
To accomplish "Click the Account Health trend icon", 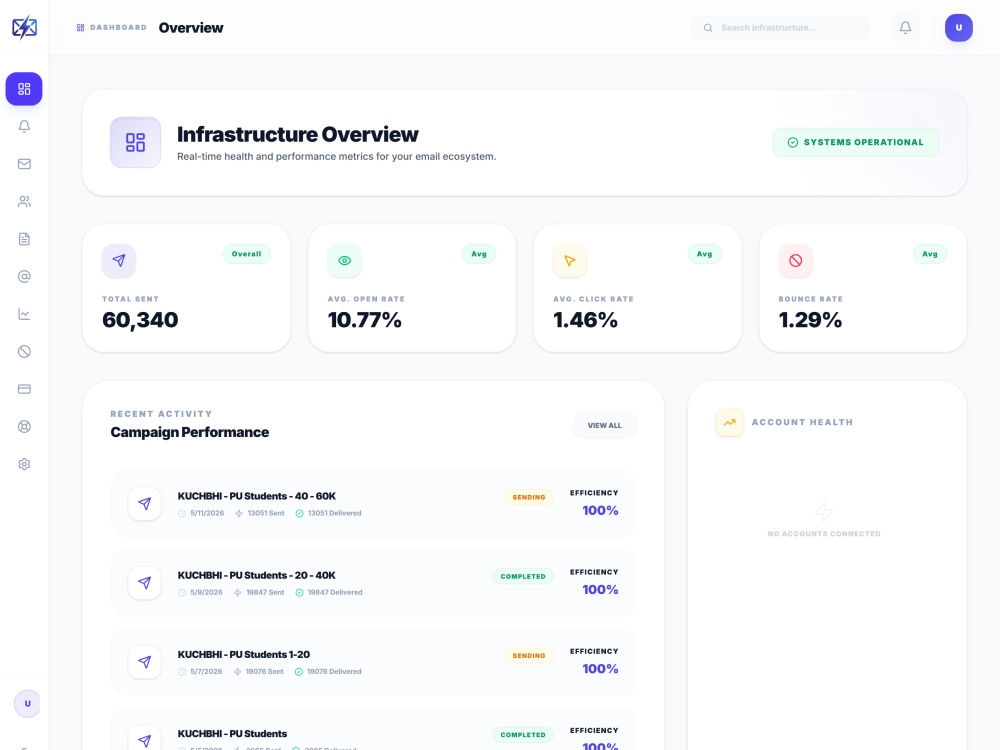I will click(x=730, y=422).
